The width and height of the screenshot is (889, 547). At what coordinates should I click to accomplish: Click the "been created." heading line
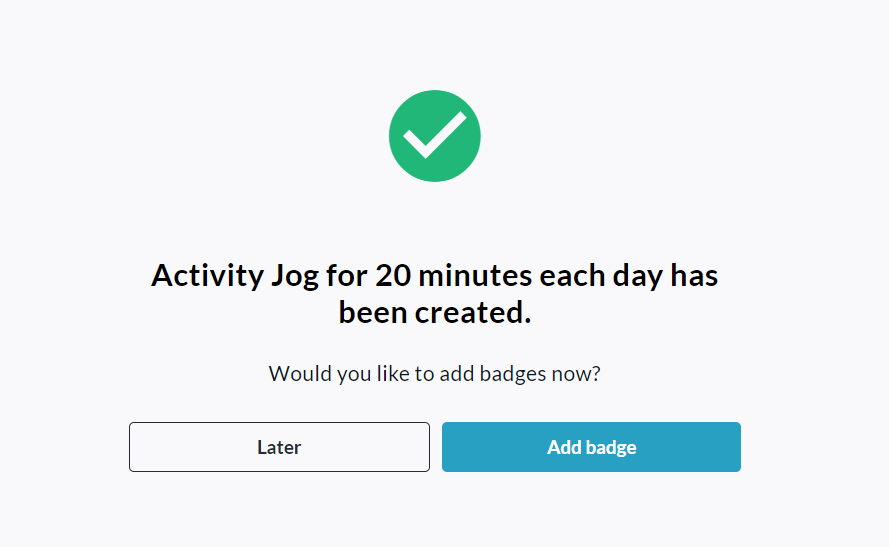(x=434, y=312)
